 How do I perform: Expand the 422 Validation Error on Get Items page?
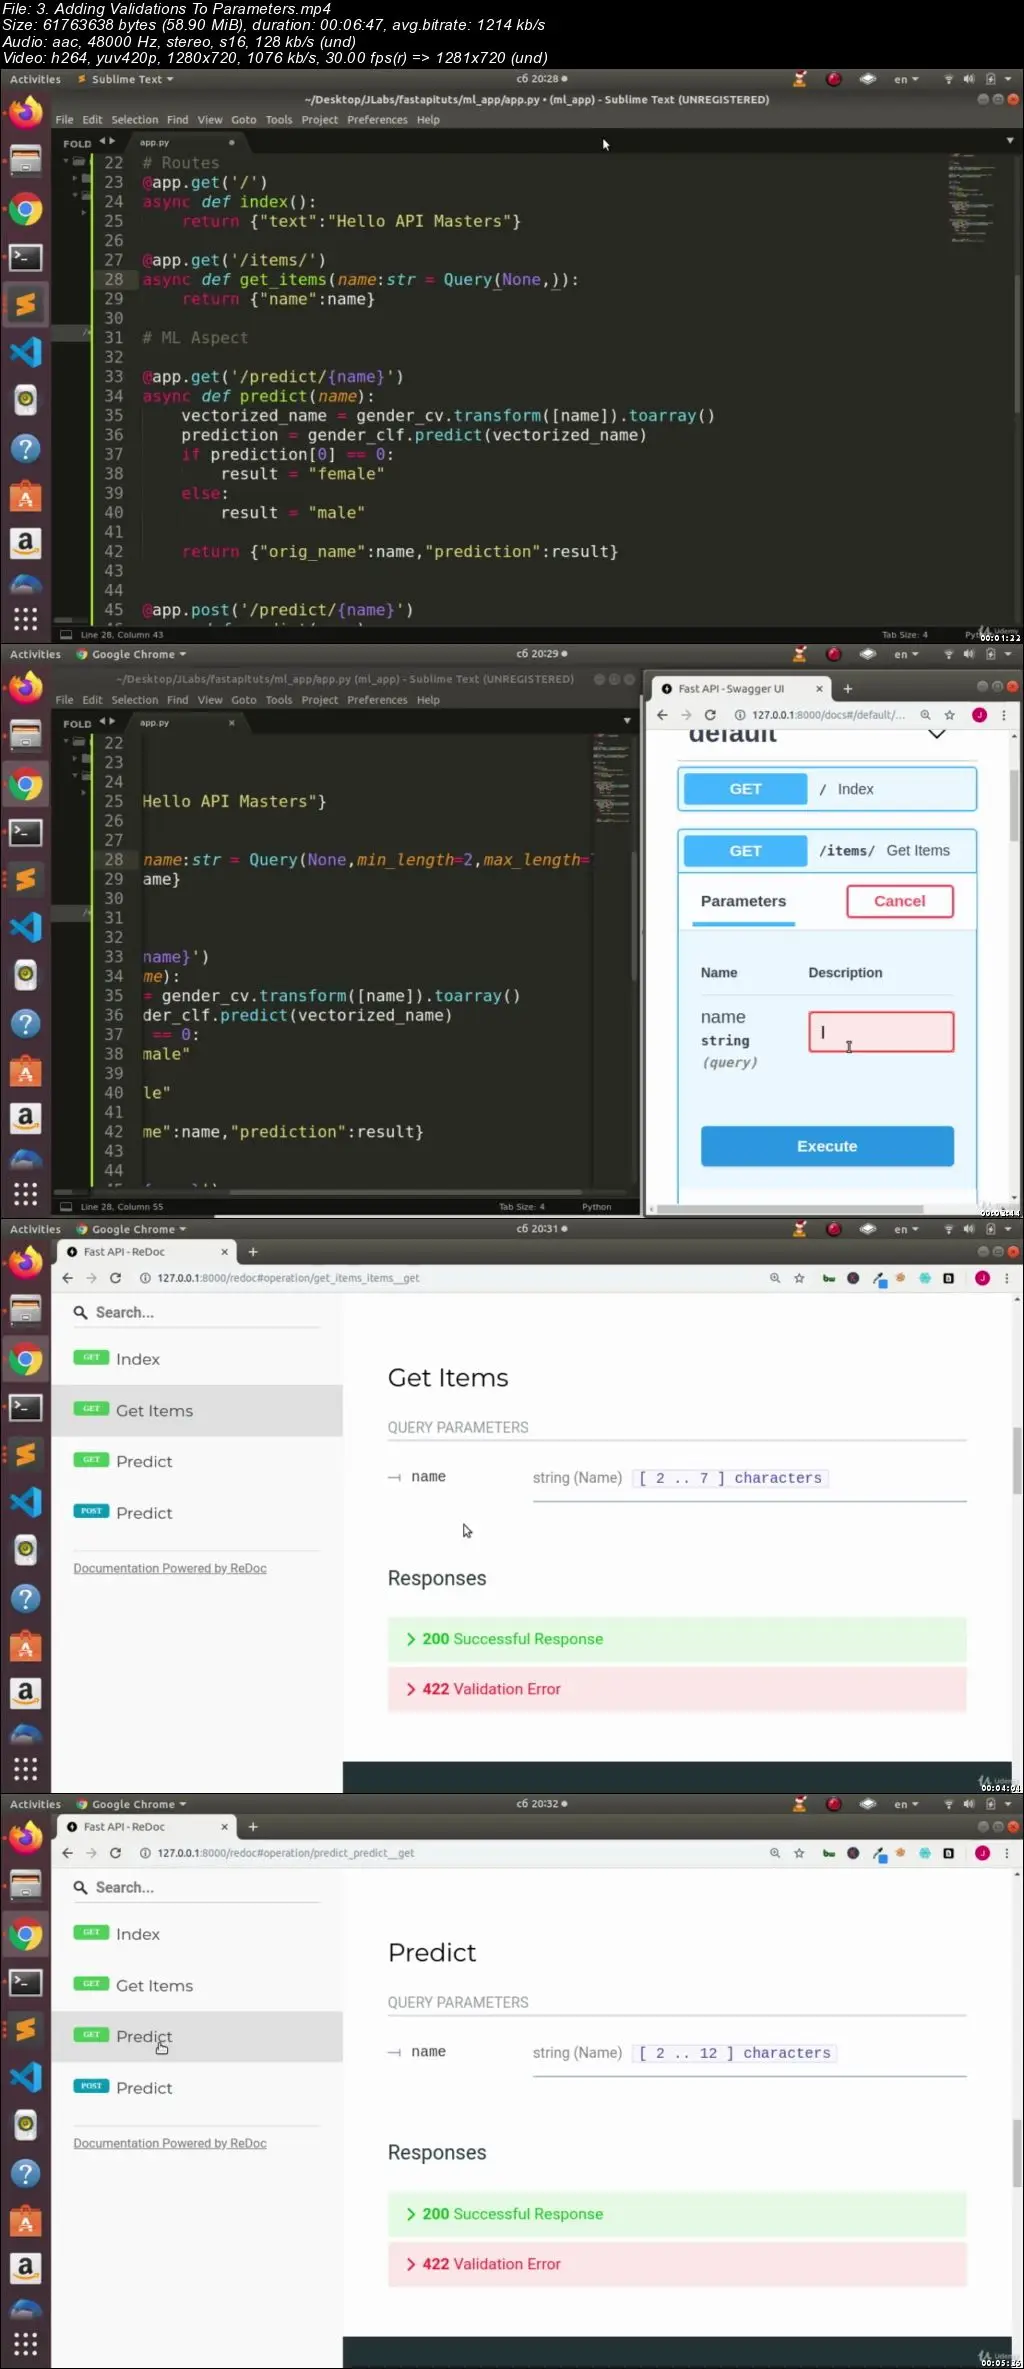(677, 1689)
